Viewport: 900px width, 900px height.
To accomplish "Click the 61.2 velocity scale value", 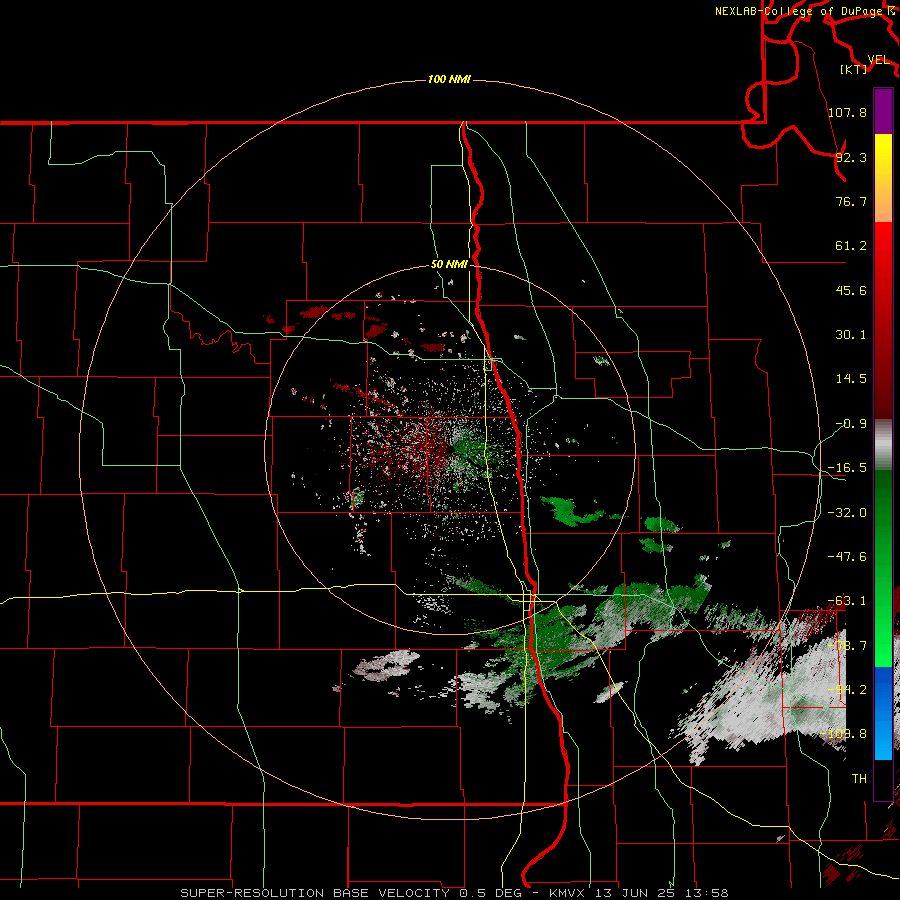I will 851,246.
